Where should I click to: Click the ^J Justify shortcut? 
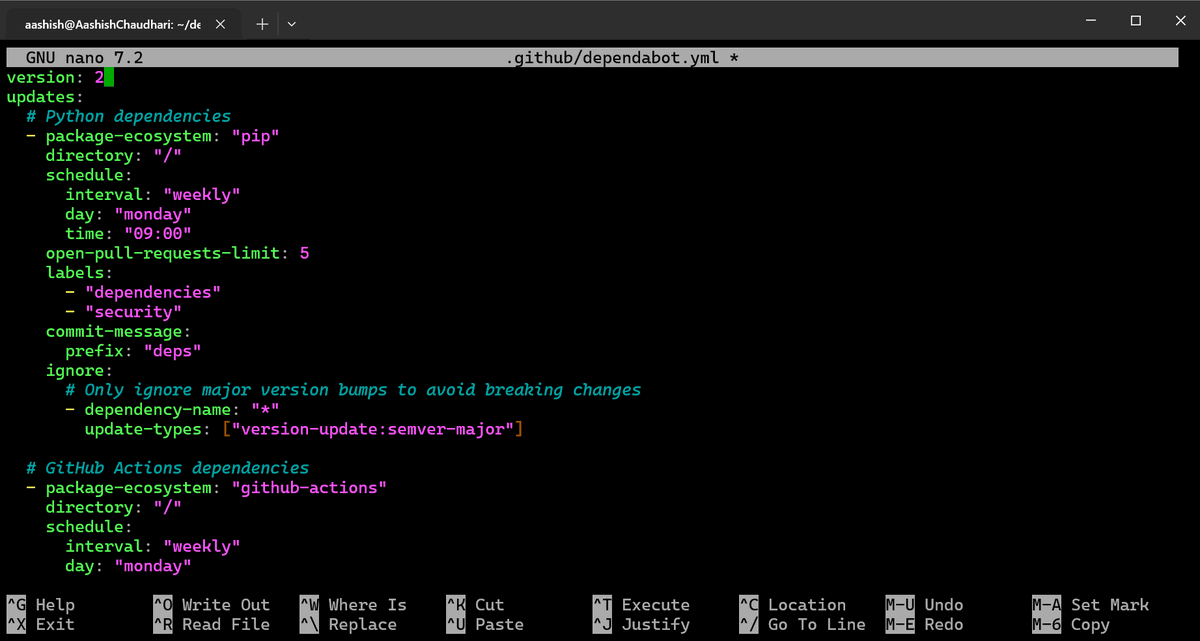(x=641, y=624)
